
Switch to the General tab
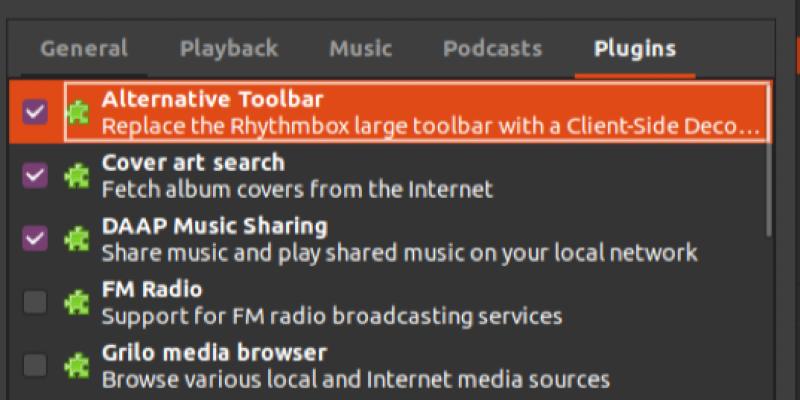click(84, 49)
